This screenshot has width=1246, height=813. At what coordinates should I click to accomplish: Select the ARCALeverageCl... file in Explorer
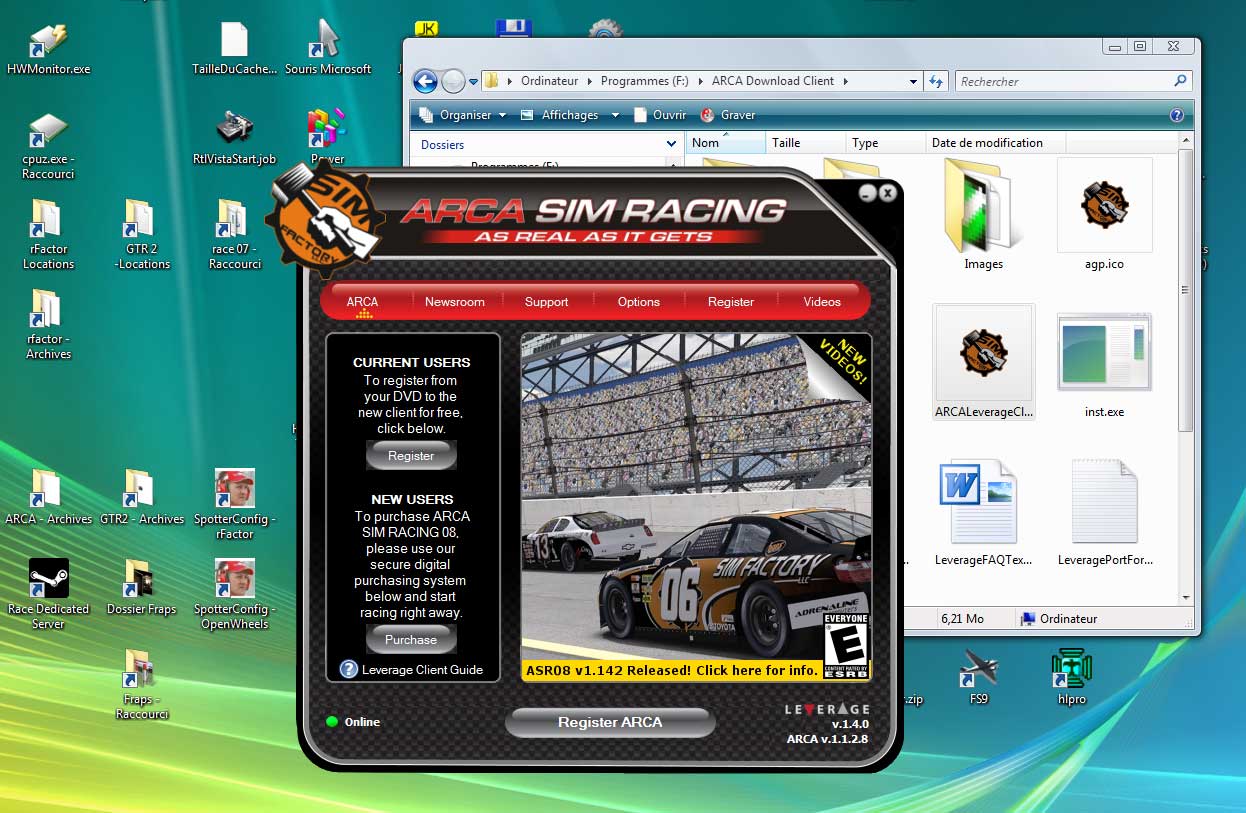[x=983, y=362]
